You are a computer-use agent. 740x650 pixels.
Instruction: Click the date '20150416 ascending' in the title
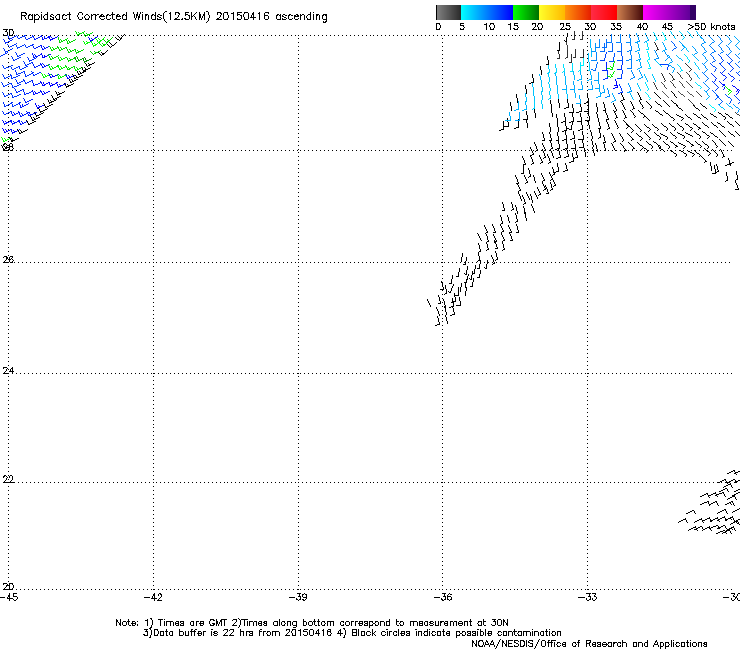(271, 17)
